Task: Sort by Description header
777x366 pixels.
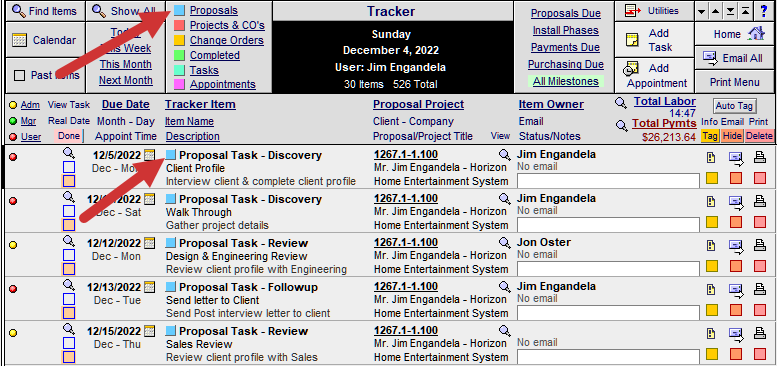Action: 193,136
